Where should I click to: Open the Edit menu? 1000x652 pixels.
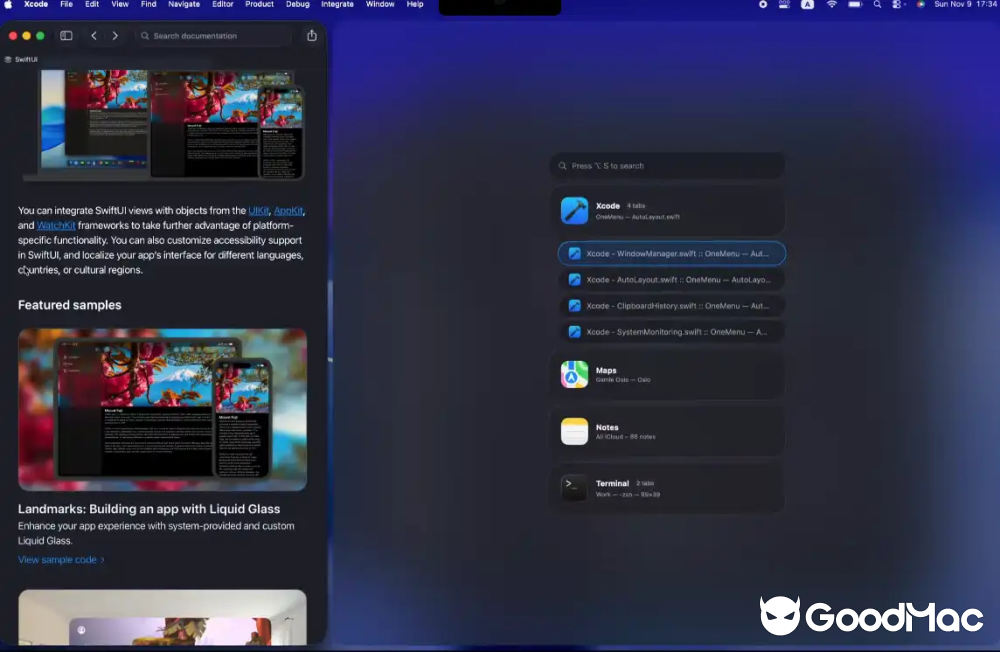point(92,4)
